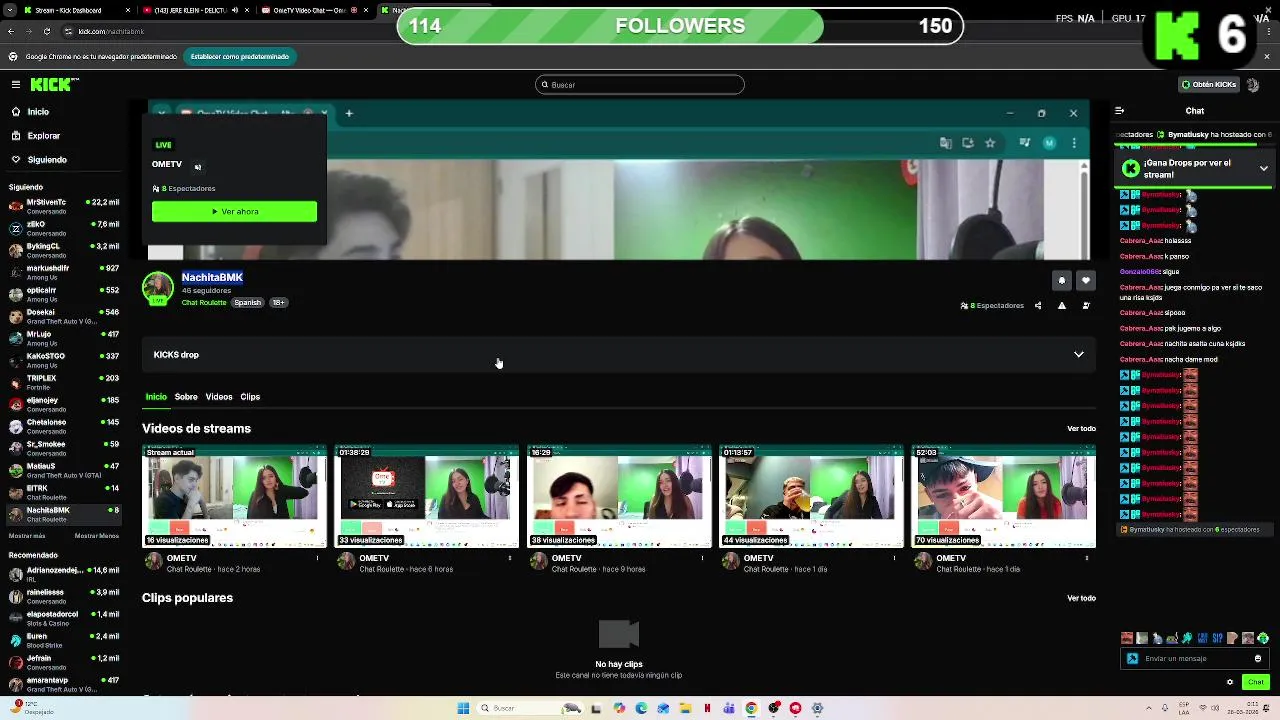1280x720 pixels.
Task: Open the 52:03 video thumbnail
Action: pyautogui.click(x=1004, y=497)
